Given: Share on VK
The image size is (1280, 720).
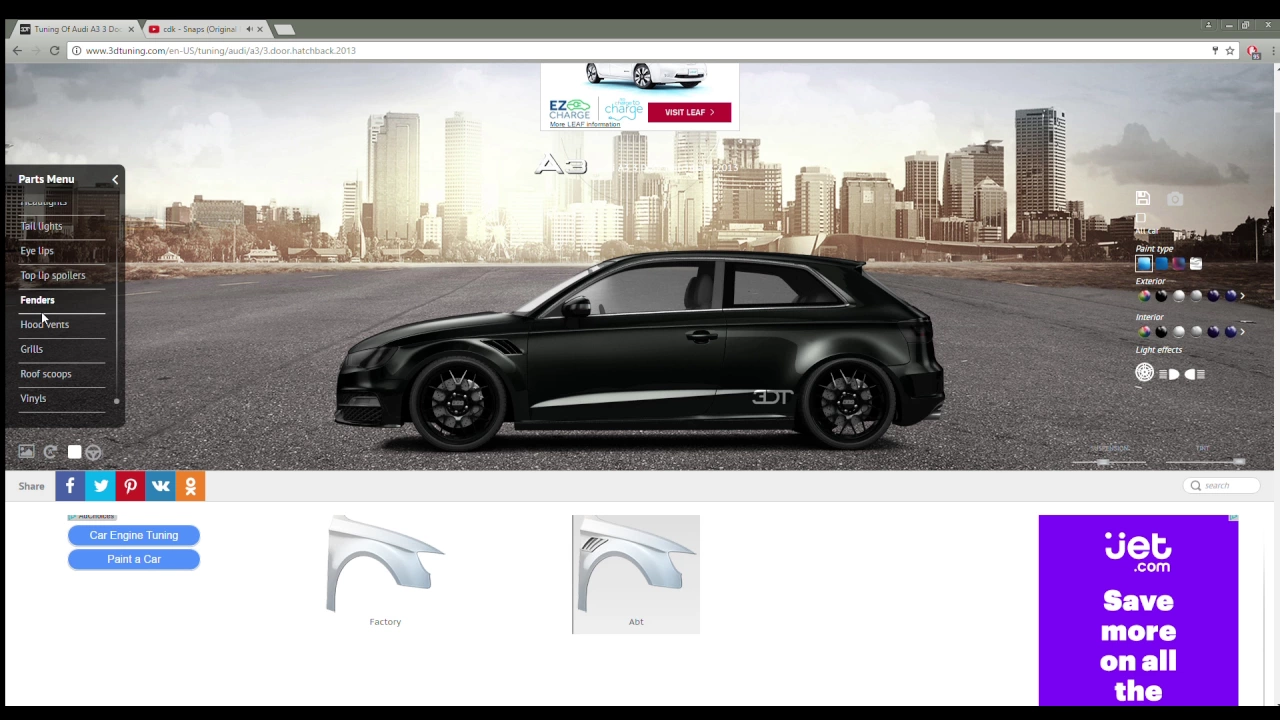Looking at the screenshot, I should point(160,486).
